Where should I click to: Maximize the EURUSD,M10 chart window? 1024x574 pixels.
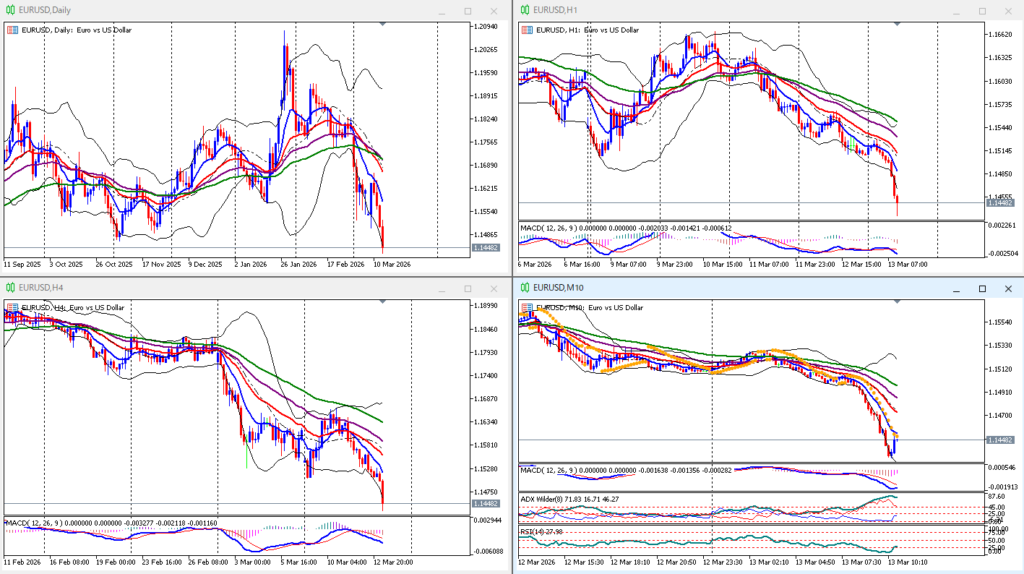[x=981, y=288]
